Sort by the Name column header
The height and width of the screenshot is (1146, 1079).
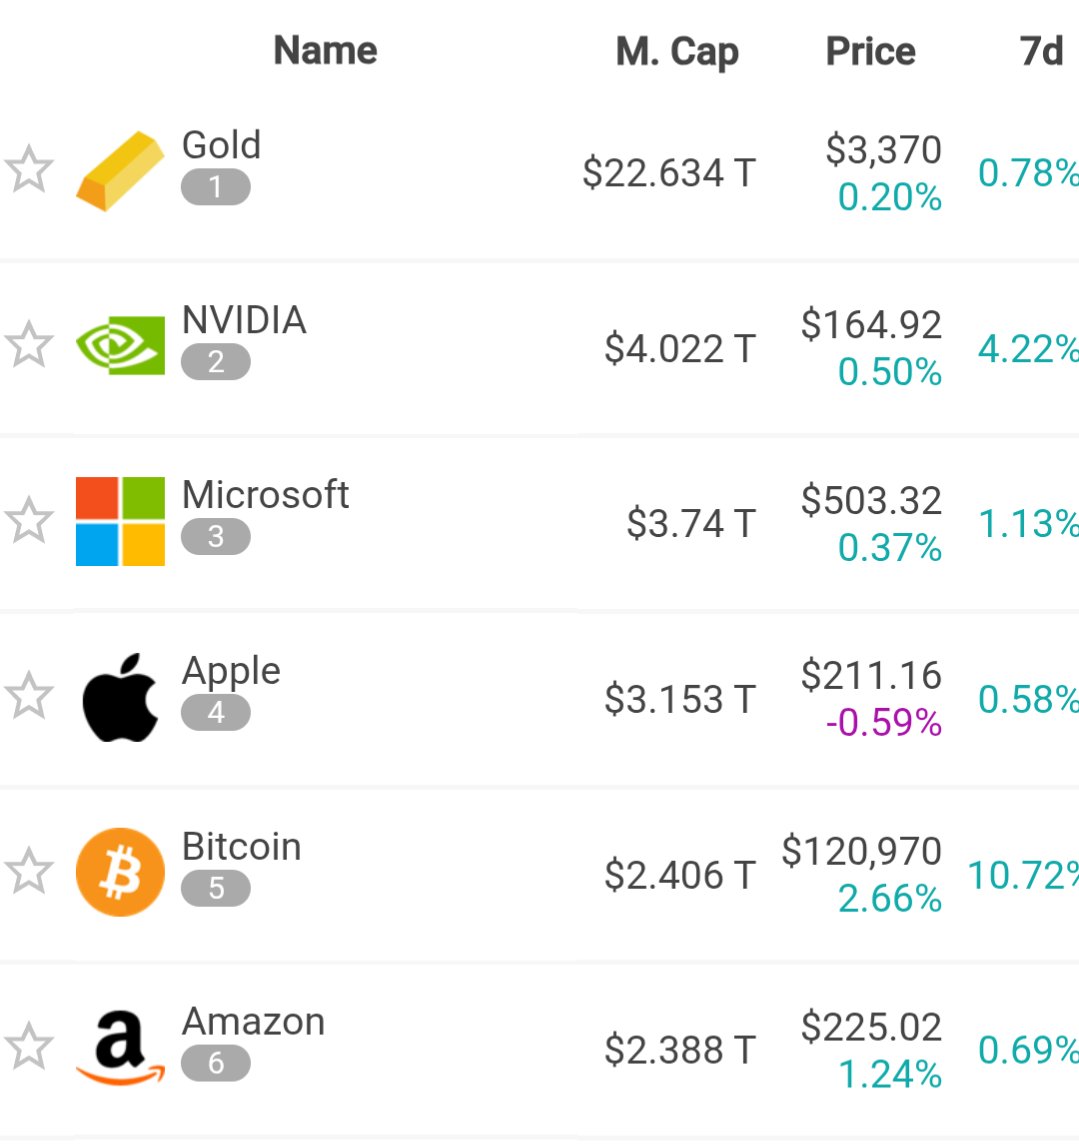(x=325, y=50)
